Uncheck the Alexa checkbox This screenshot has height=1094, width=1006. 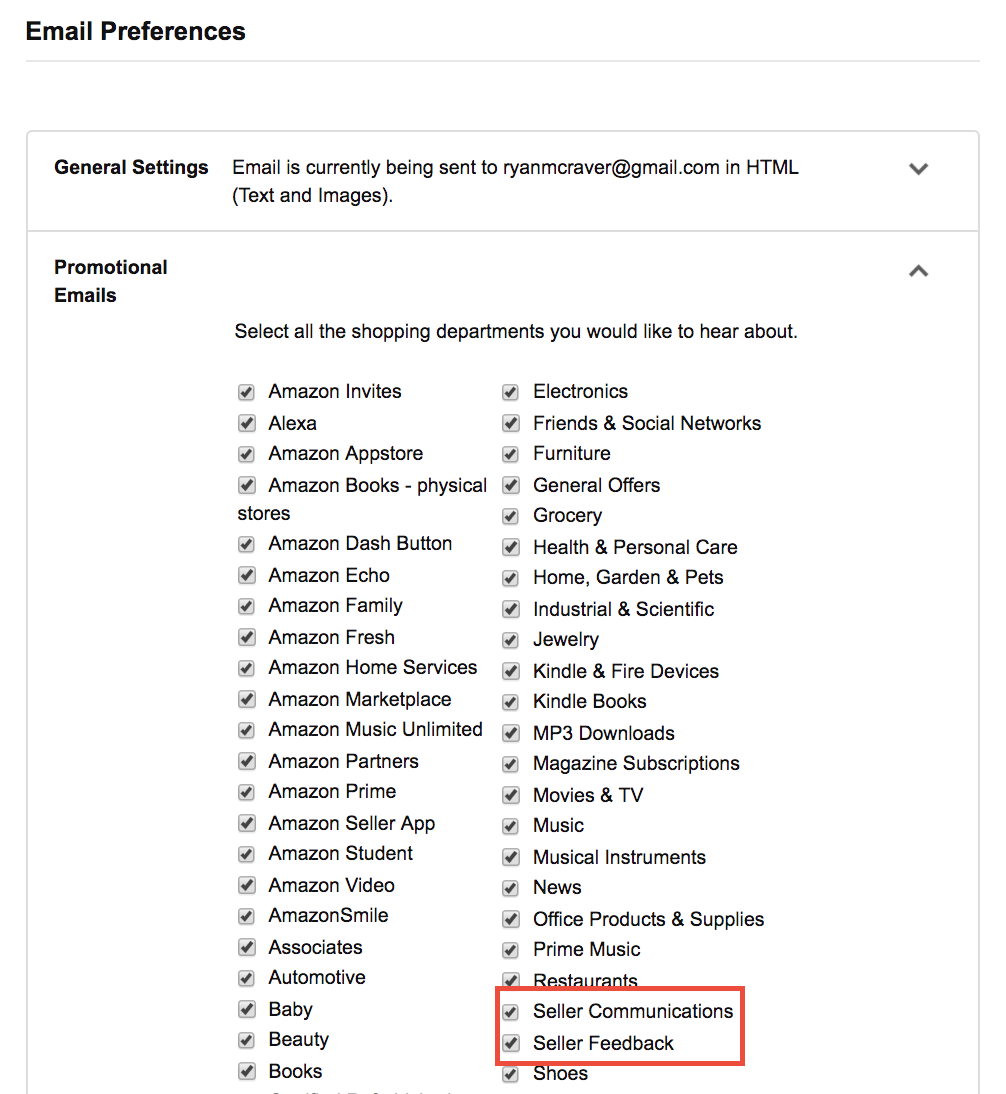[x=246, y=424]
